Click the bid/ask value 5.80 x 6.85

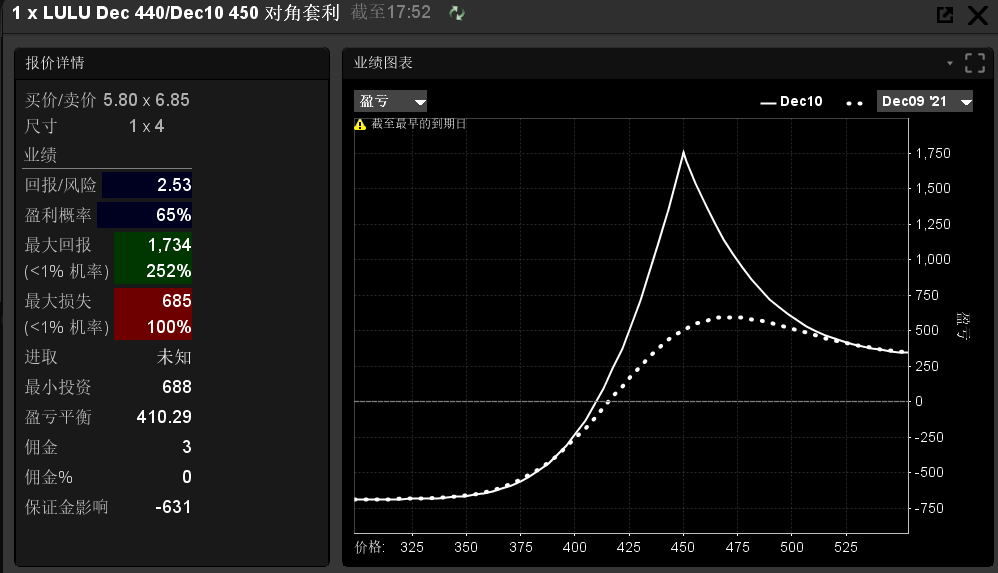pyautogui.click(x=146, y=100)
